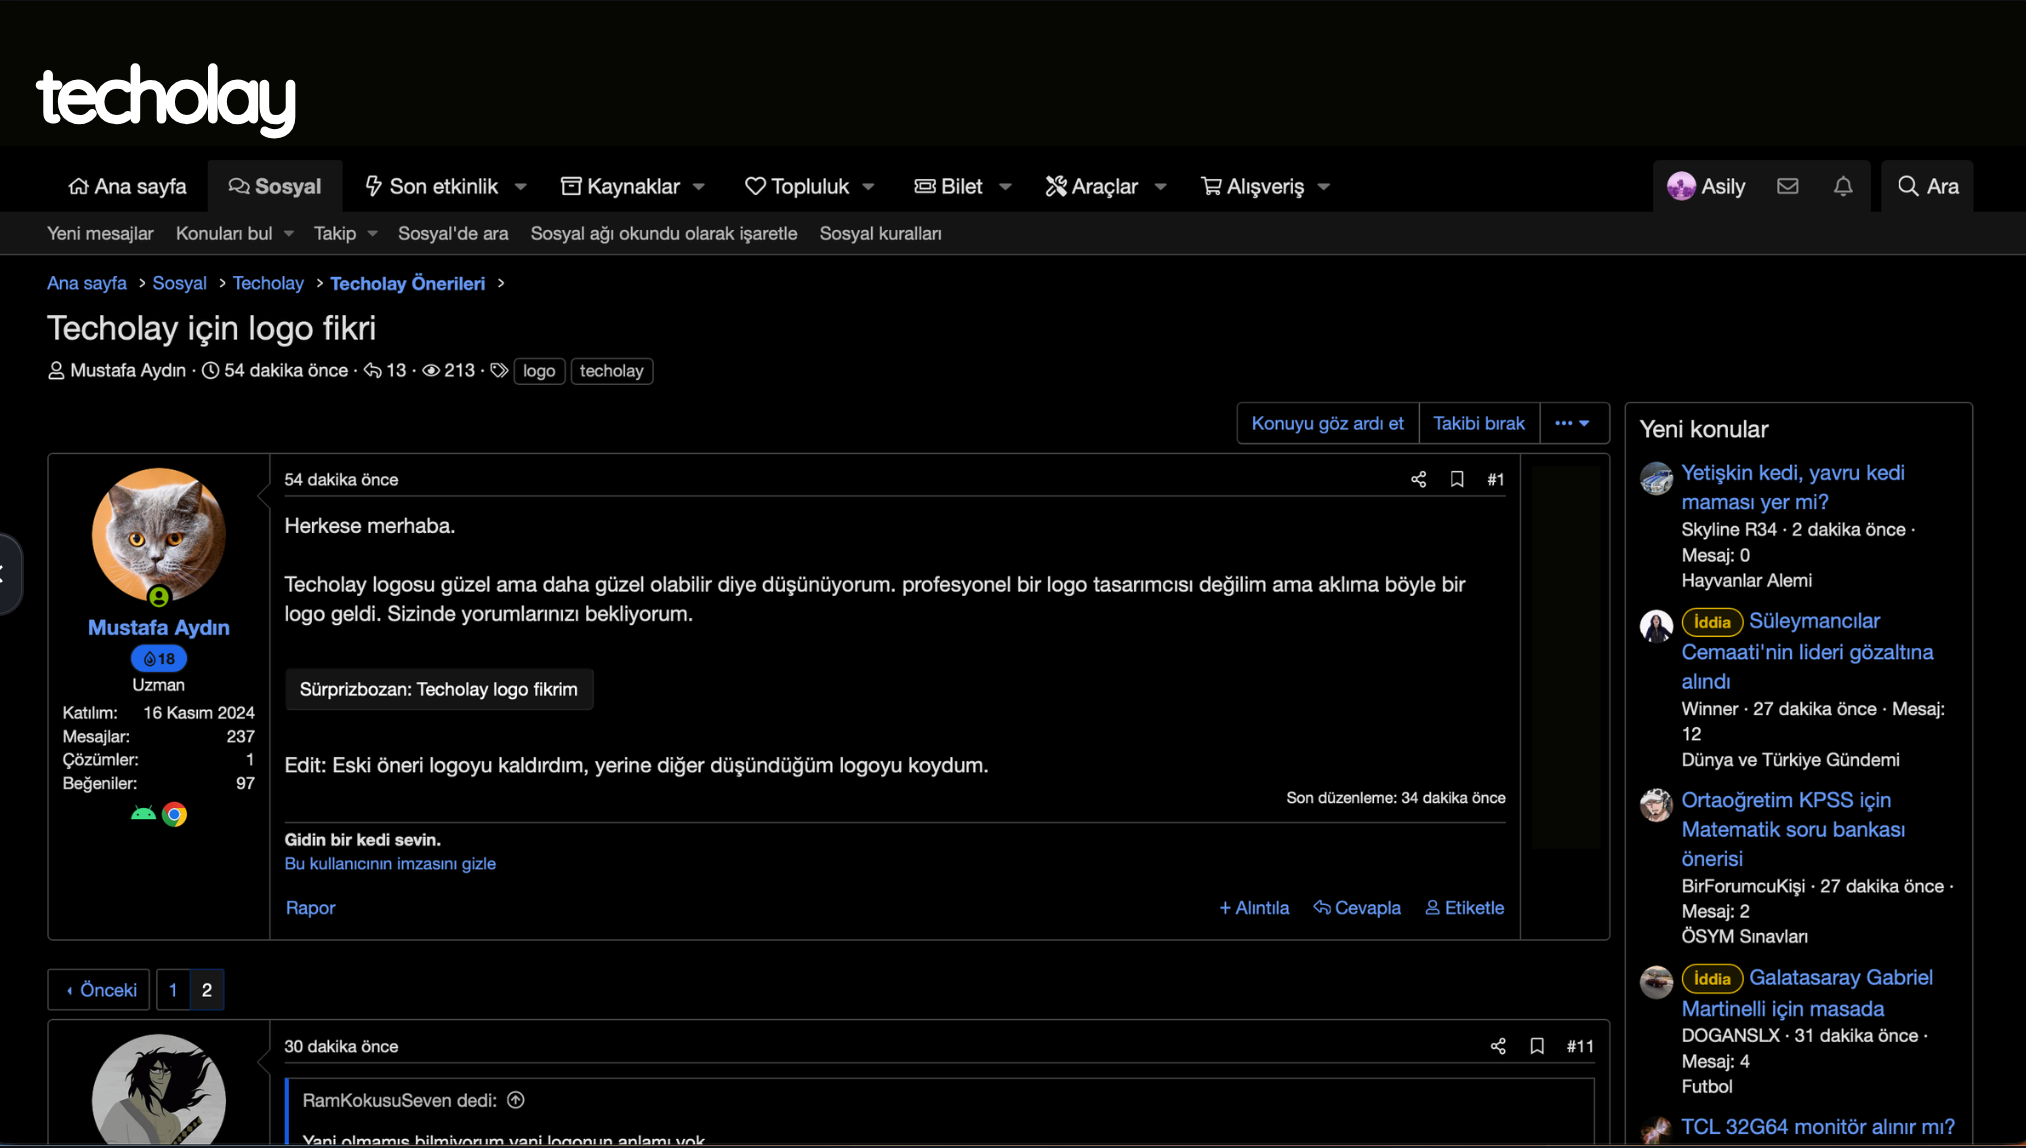Expand the Sürprizbozan spoiler

(x=439, y=689)
